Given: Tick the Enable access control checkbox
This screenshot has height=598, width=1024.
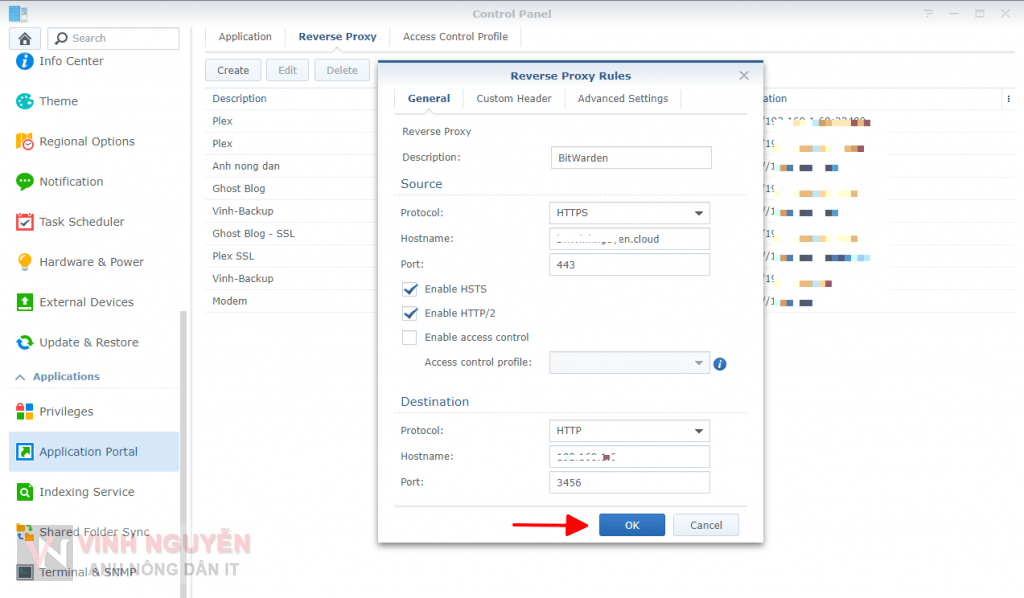Looking at the screenshot, I should pyautogui.click(x=410, y=338).
